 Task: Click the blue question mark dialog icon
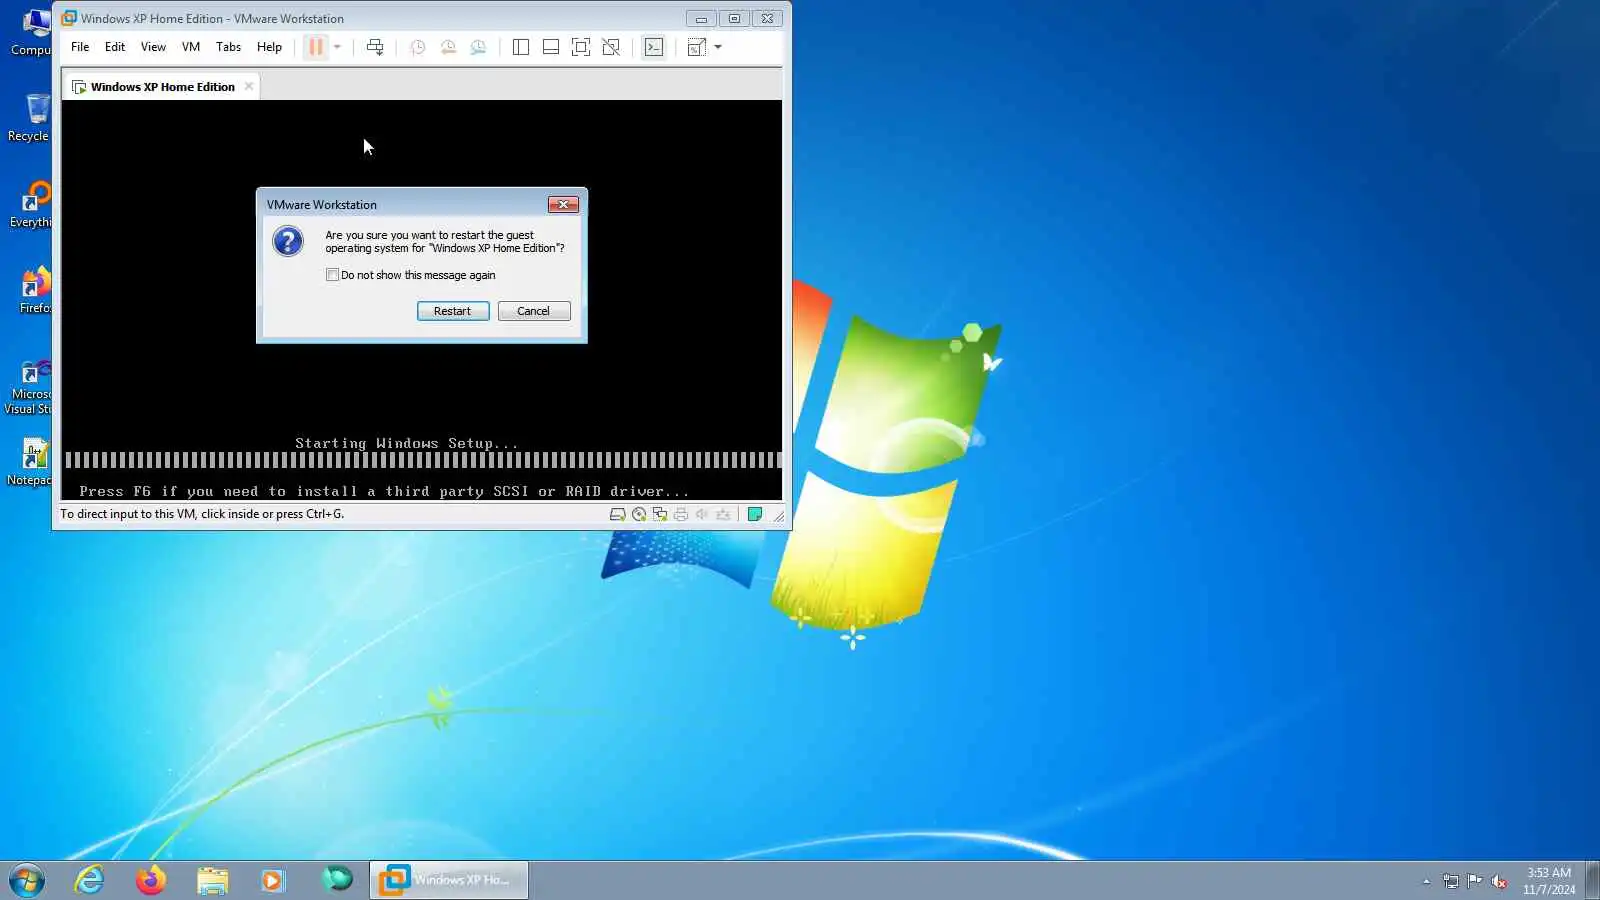[x=288, y=241]
